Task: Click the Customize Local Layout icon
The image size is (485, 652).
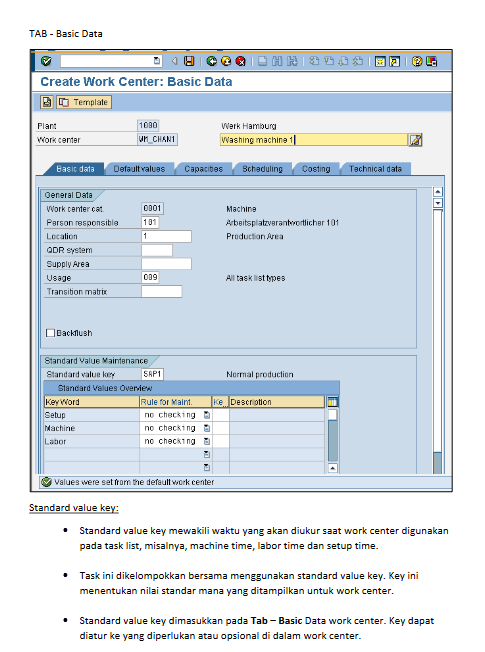Action: click(431, 62)
